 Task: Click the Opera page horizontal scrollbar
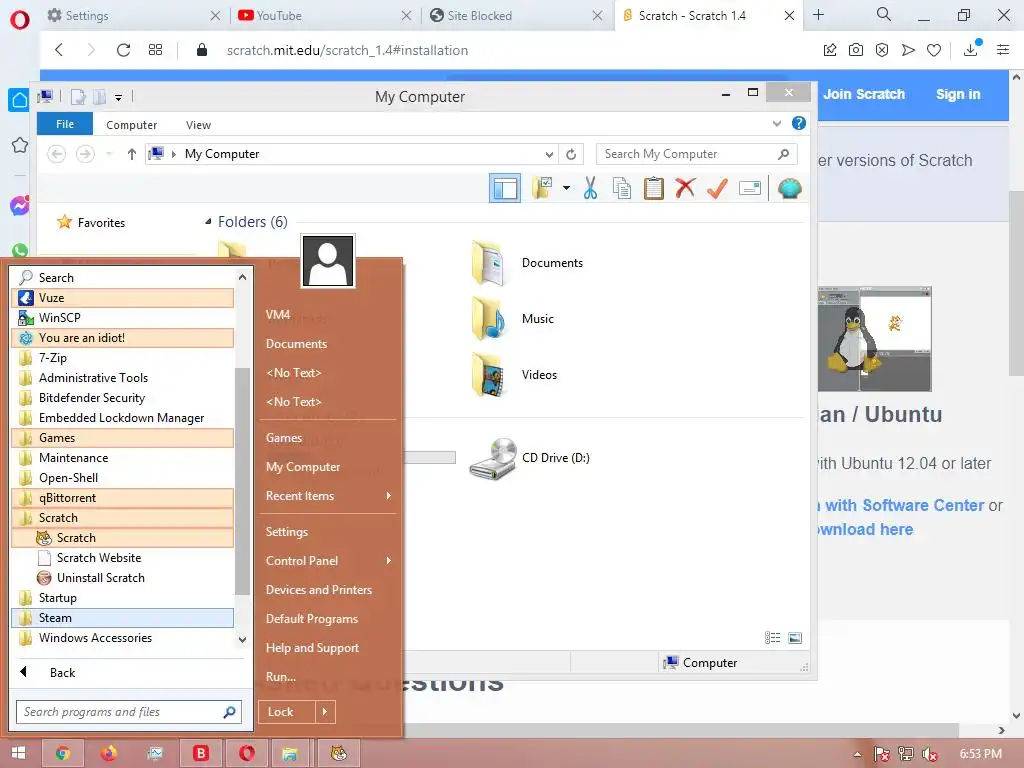[x=679, y=729]
